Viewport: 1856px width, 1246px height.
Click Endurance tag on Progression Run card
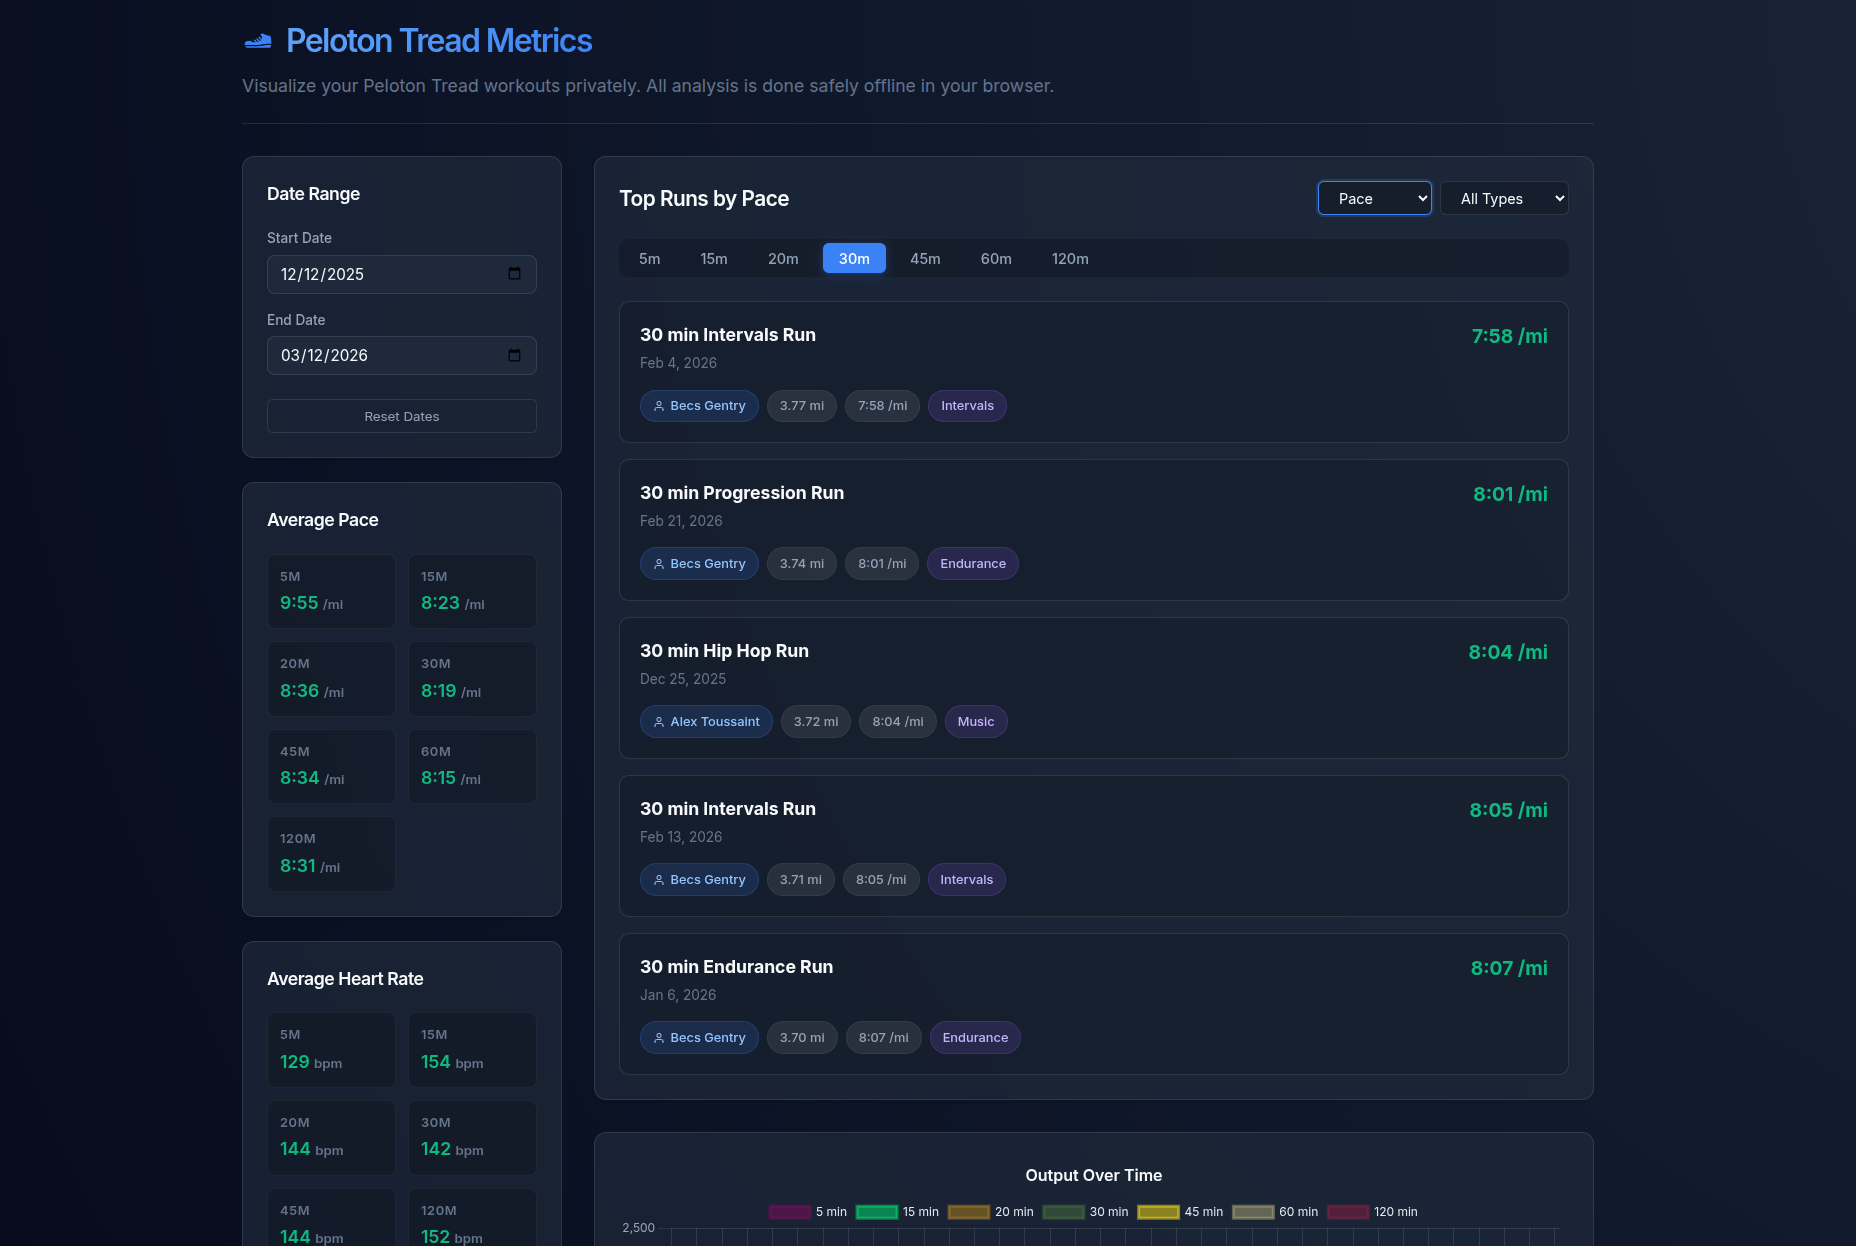[973, 564]
